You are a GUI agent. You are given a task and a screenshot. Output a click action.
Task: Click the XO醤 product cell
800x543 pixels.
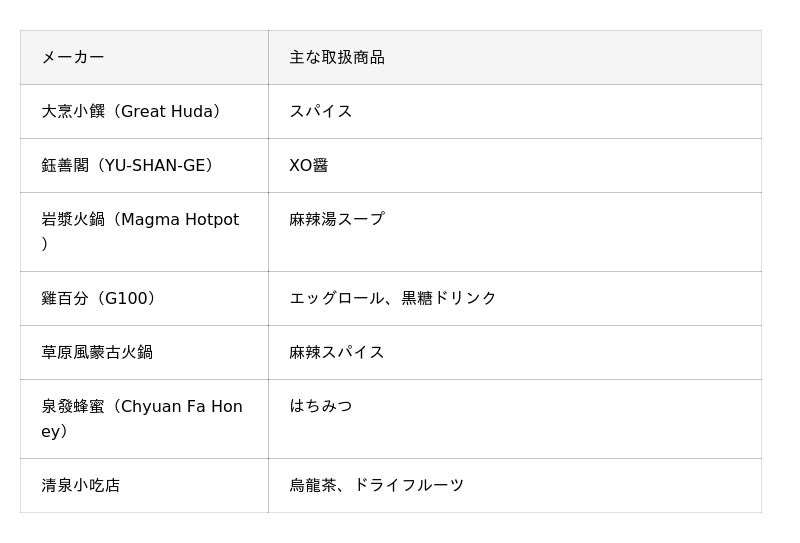tap(515, 165)
